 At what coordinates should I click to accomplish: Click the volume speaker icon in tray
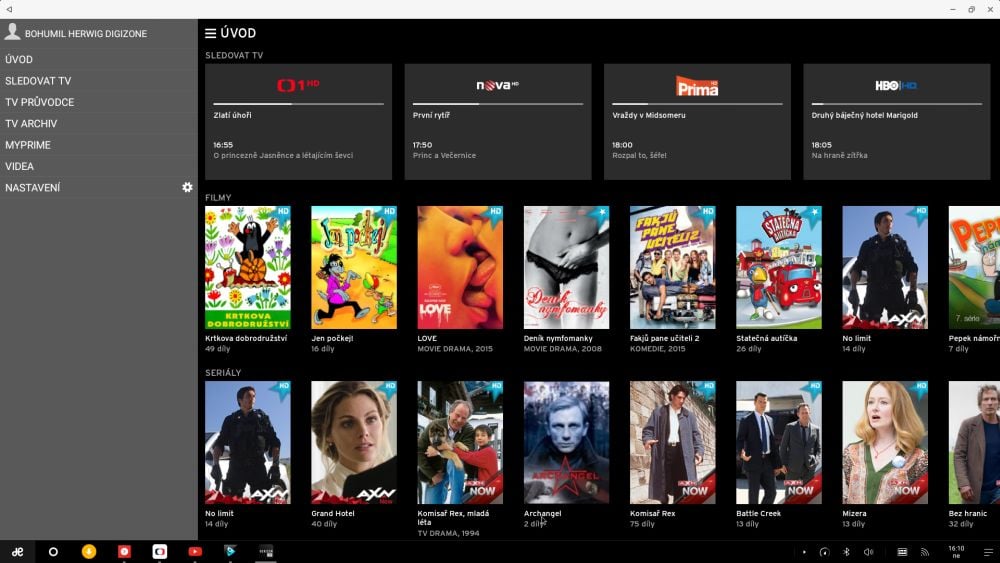tap(868, 552)
